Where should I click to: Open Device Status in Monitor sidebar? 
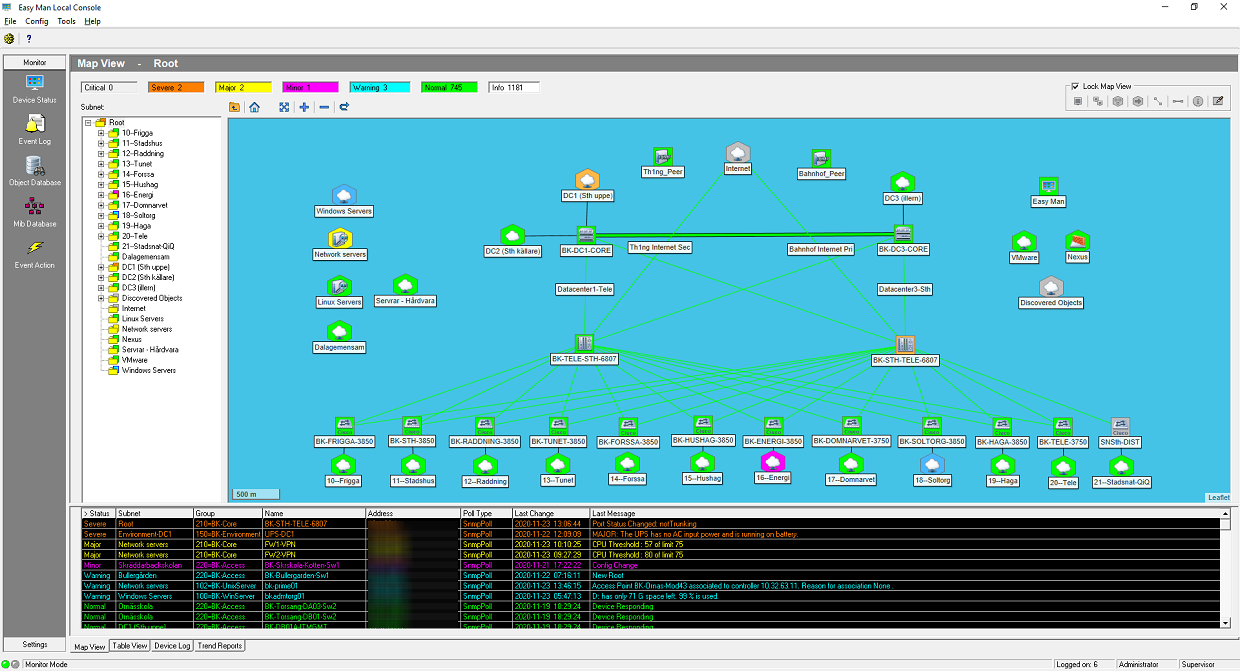(x=34, y=89)
